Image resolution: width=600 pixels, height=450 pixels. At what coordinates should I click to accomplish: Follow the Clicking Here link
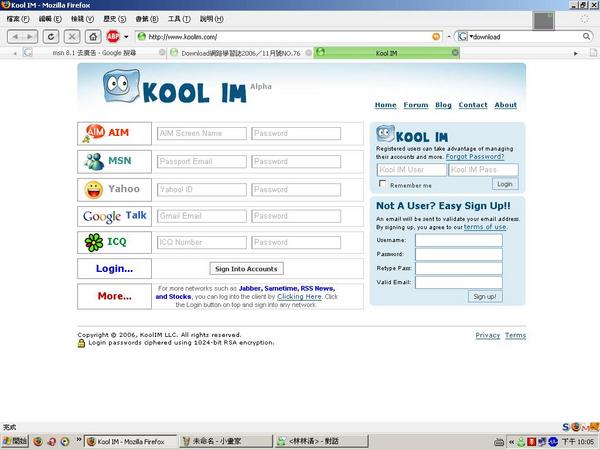[299, 297]
